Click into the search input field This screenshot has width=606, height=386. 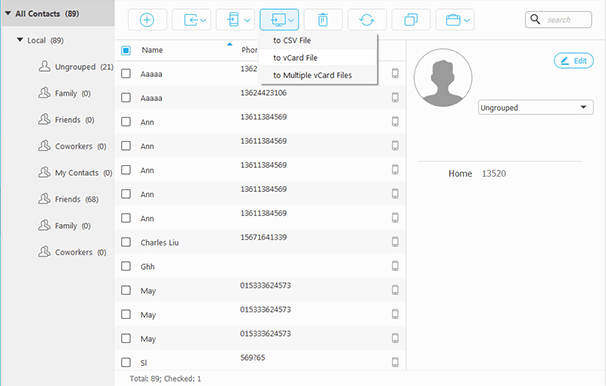[x=566, y=19]
